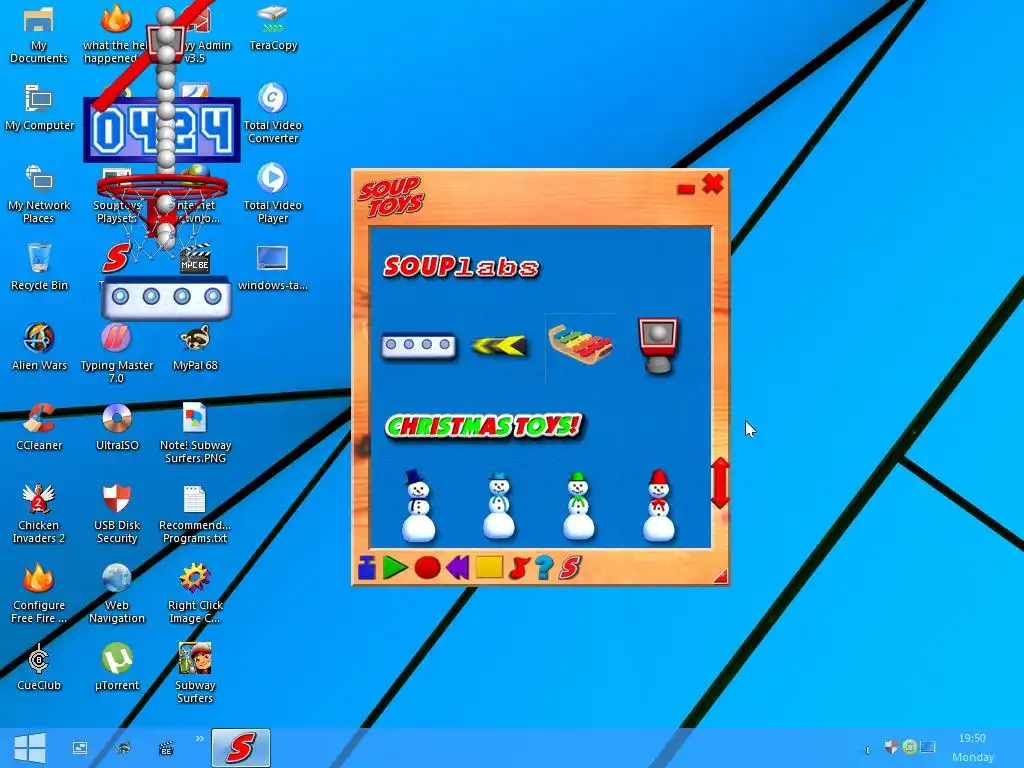Click the MPC-BE quick launch icon
The width and height of the screenshot is (1024, 768).
point(166,748)
